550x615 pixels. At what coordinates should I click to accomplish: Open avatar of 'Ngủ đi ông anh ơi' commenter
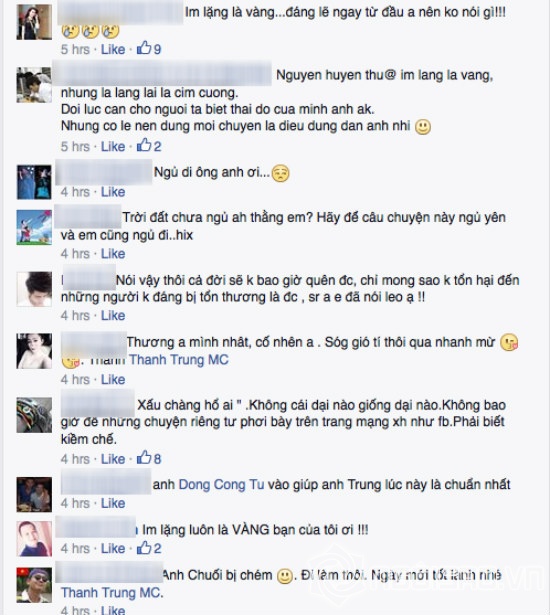34,182
